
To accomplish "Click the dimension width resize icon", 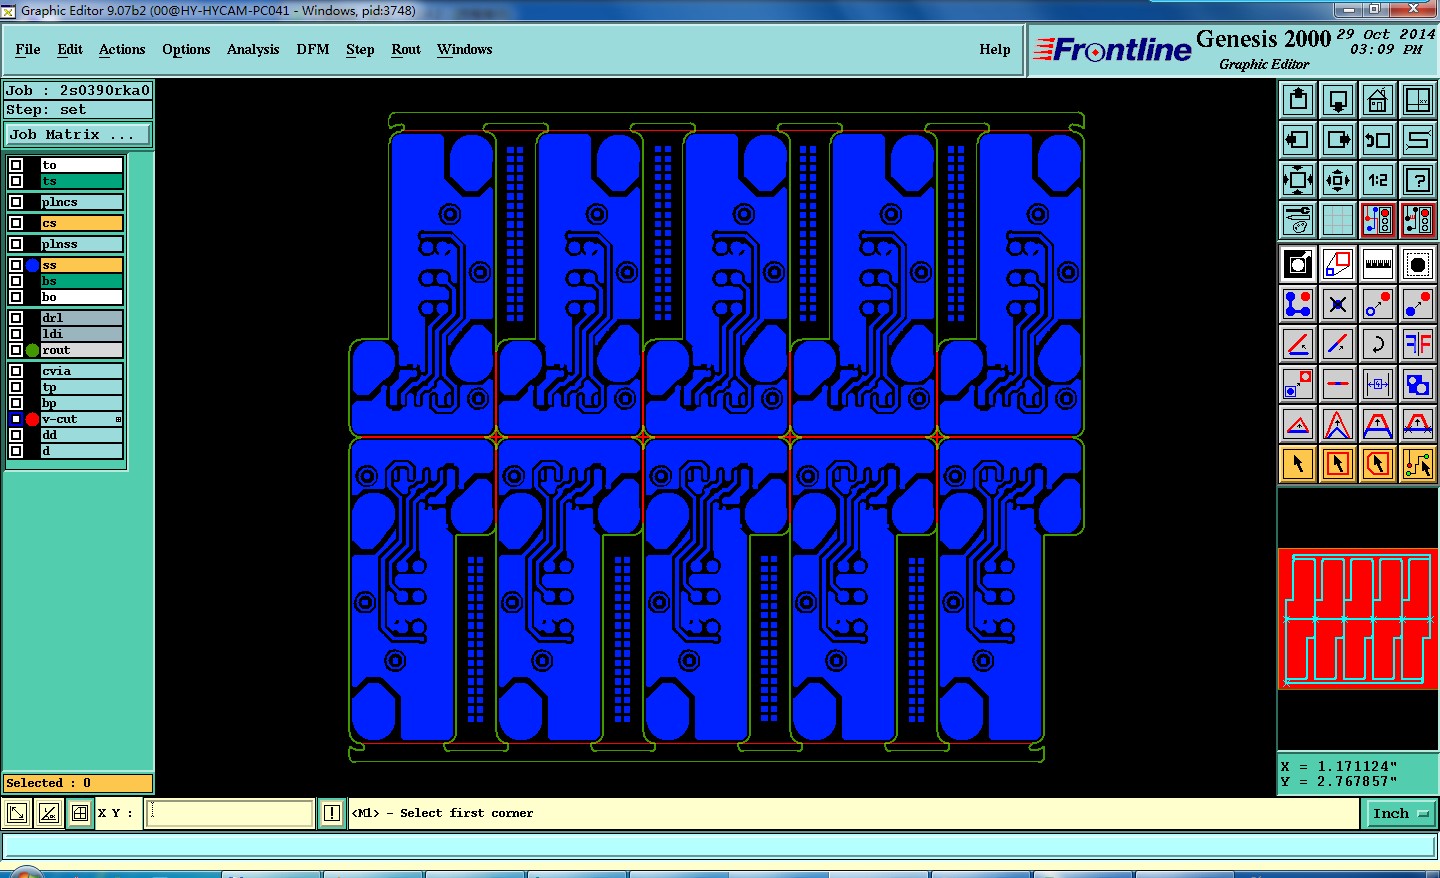I will pos(1378,384).
